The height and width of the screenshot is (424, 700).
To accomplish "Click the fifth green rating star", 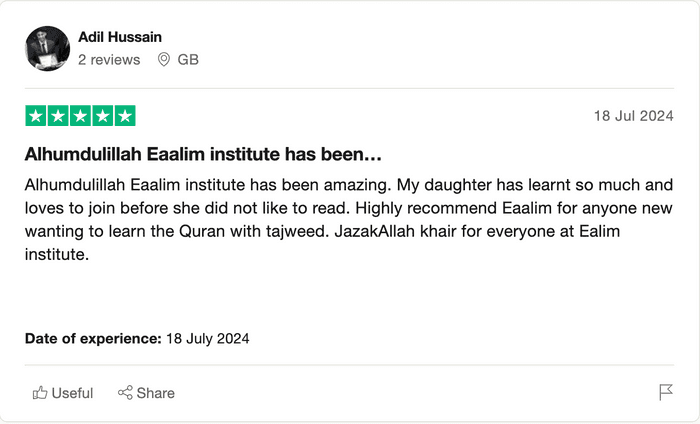I will tap(125, 116).
